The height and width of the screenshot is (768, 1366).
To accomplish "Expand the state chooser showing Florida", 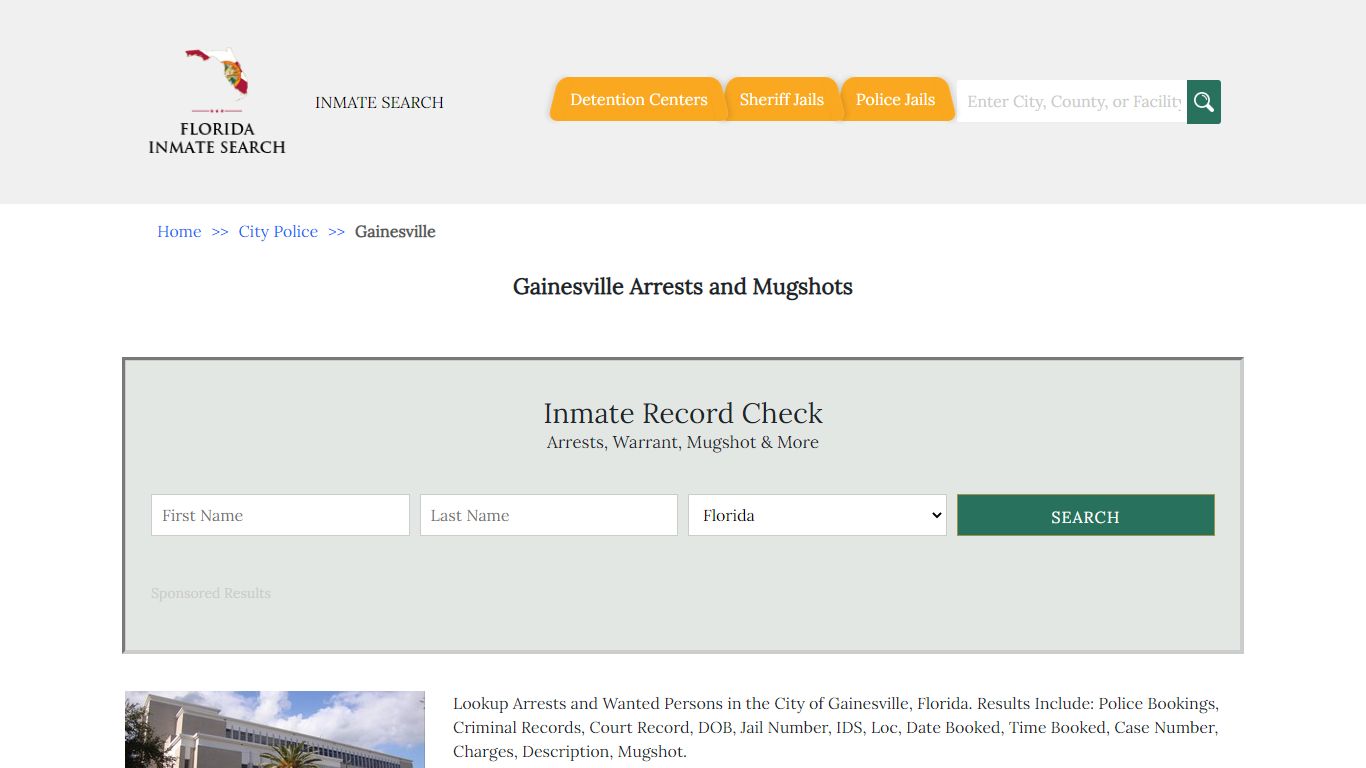I will coord(817,514).
